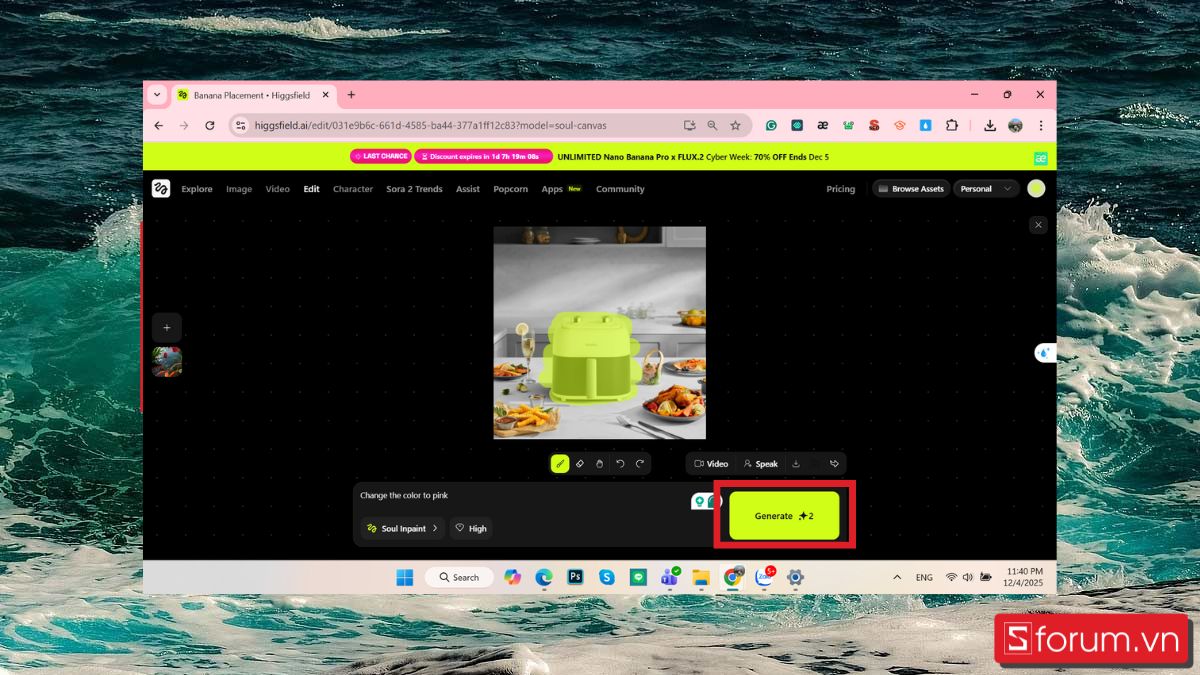The height and width of the screenshot is (675, 1200).
Task: Click the Video button below canvas
Action: (x=710, y=464)
